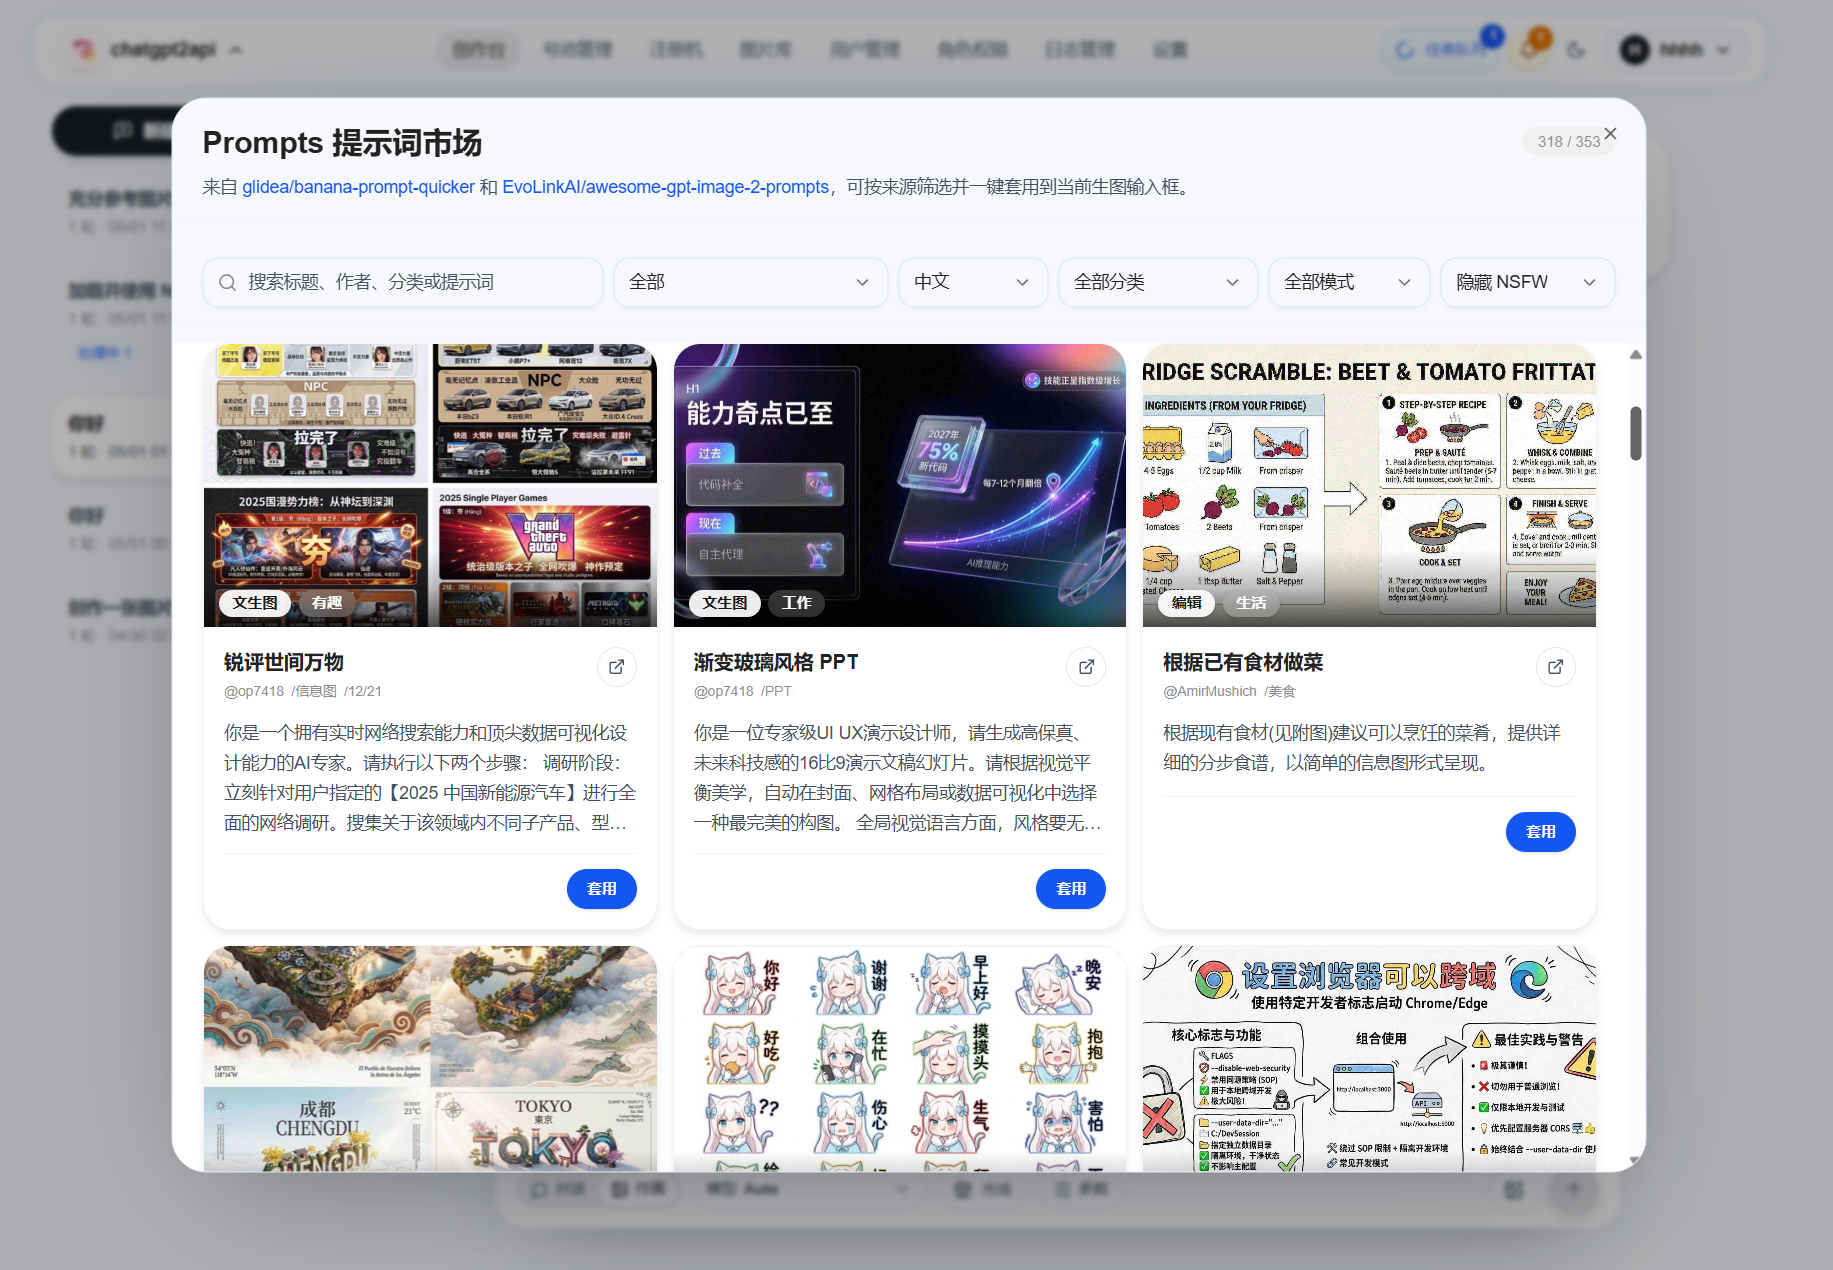Open the Beet & Tomato Frittata recipe thumbnail
The width and height of the screenshot is (1833, 1270).
[x=1369, y=486]
